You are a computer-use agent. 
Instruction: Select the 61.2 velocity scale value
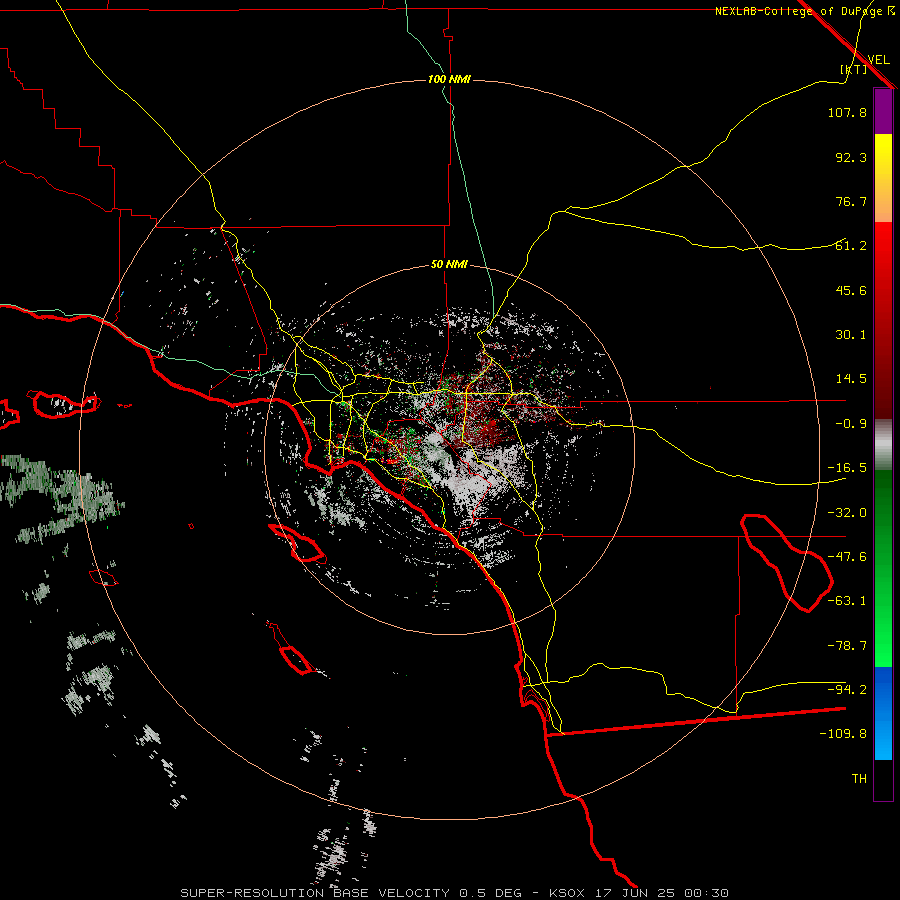click(x=851, y=246)
